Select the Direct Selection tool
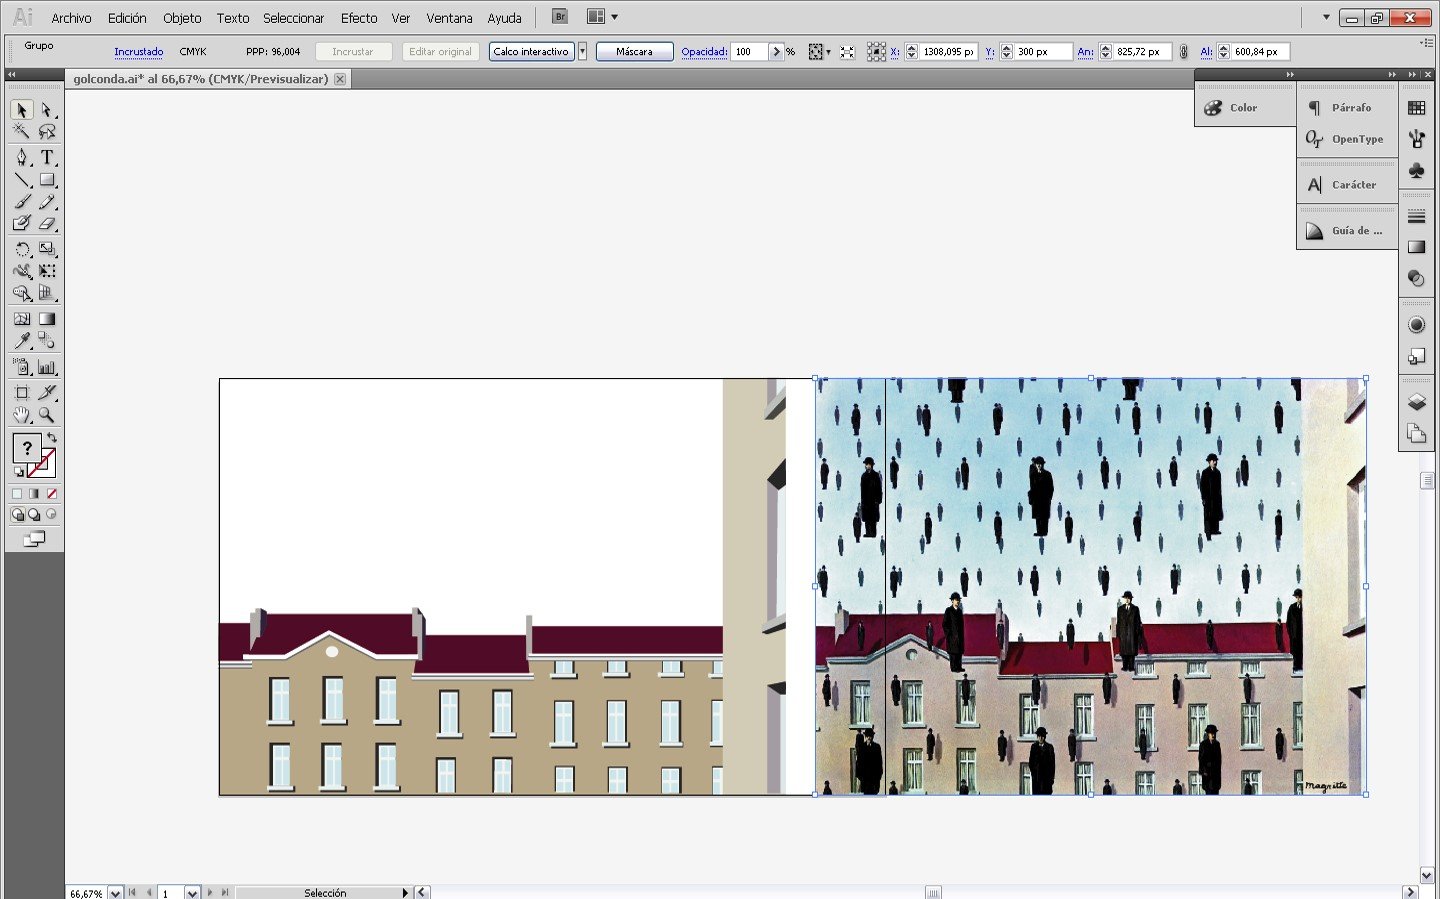 [47, 110]
